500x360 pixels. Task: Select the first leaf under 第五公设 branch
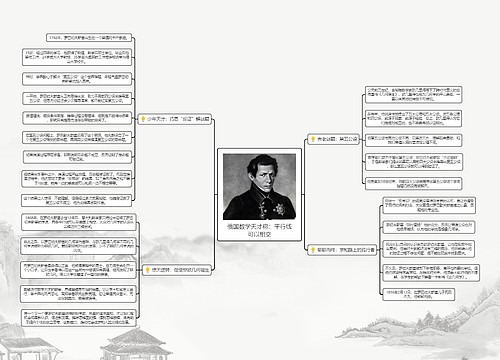pos(413,95)
